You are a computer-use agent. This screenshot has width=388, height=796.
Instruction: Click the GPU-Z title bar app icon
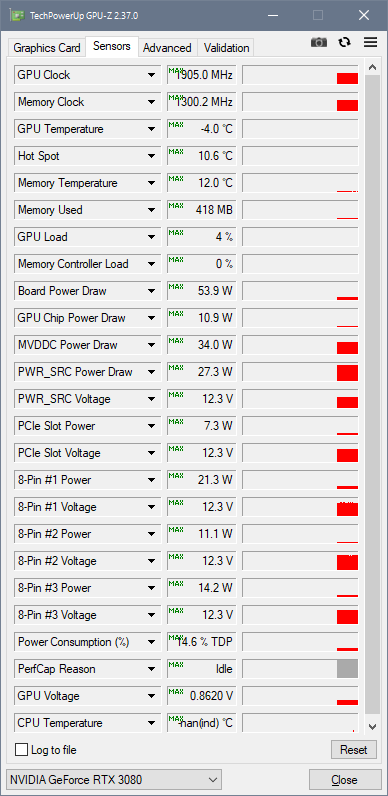[x=18, y=15]
